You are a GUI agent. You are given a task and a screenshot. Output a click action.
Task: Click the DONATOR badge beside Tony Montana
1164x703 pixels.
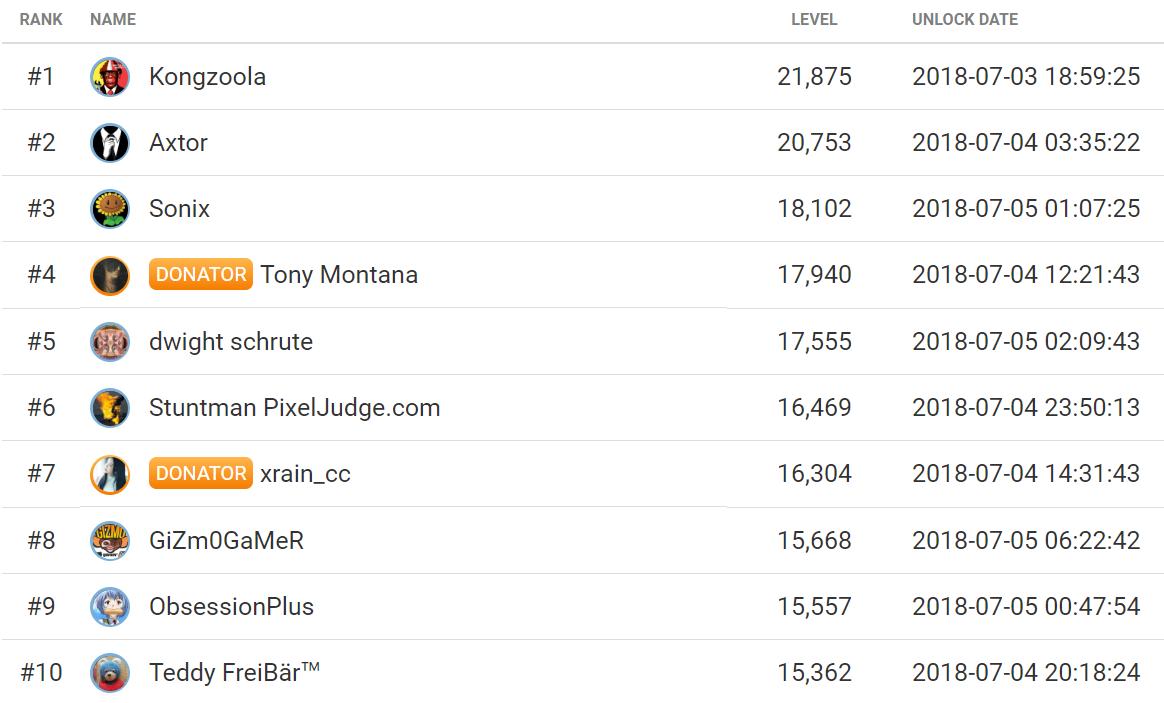[x=201, y=275]
